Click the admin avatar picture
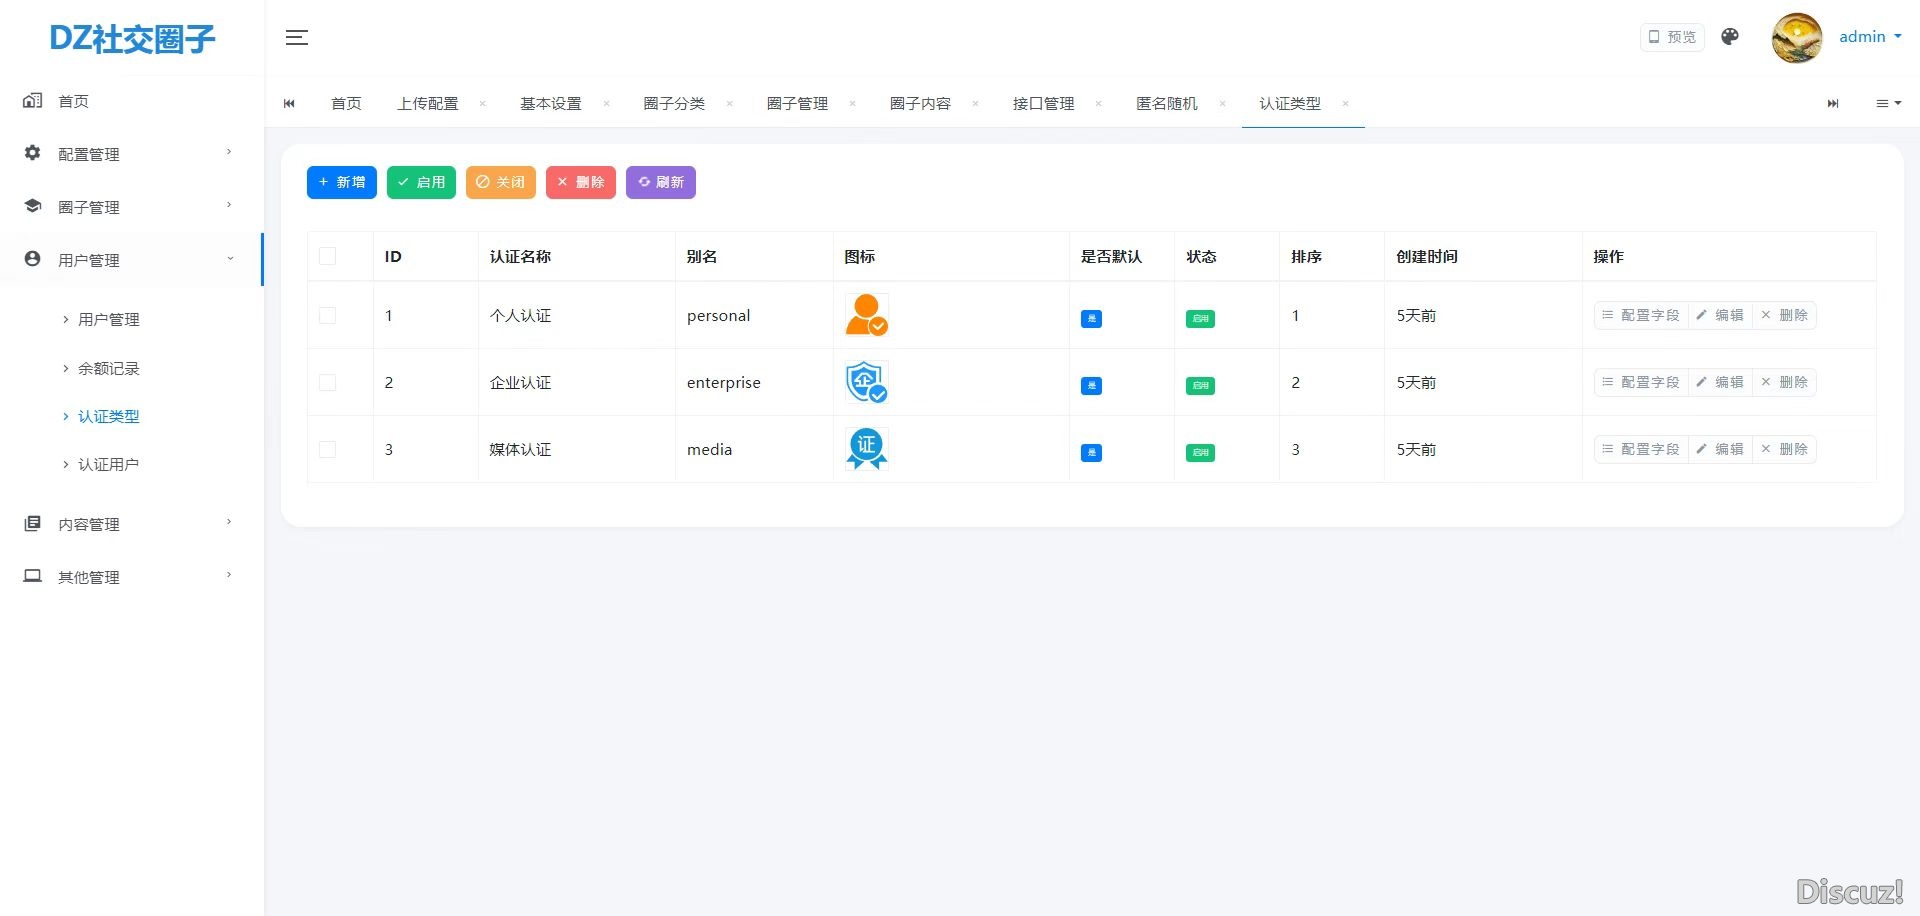Viewport: 1920px width, 916px height. (x=1796, y=38)
